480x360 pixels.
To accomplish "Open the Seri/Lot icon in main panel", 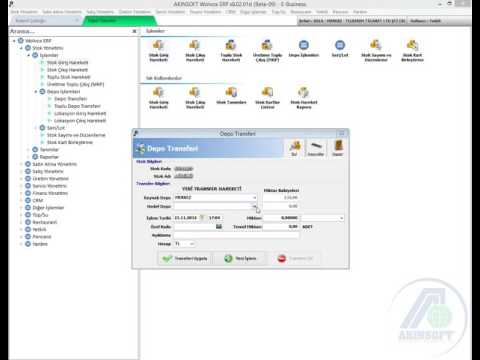I will [x=340, y=49].
